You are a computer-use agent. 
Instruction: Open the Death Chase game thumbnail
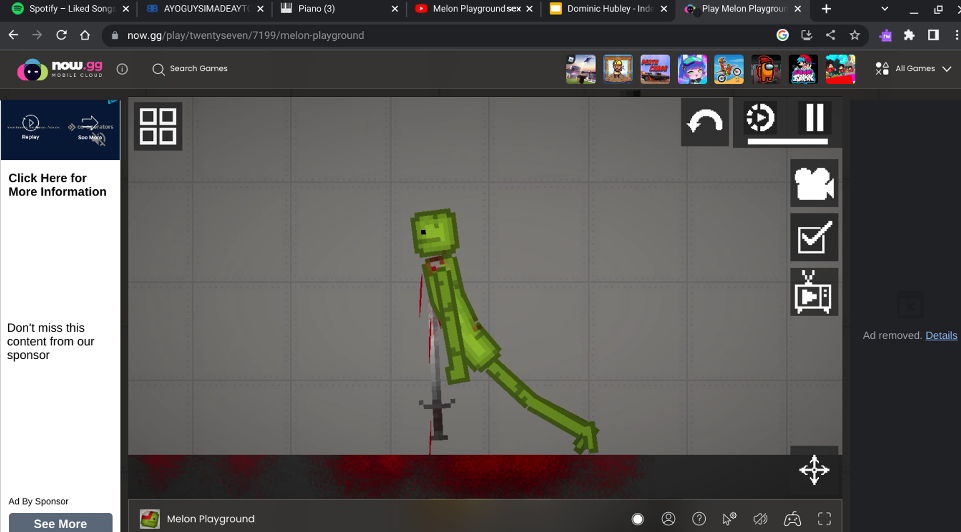click(655, 69)
